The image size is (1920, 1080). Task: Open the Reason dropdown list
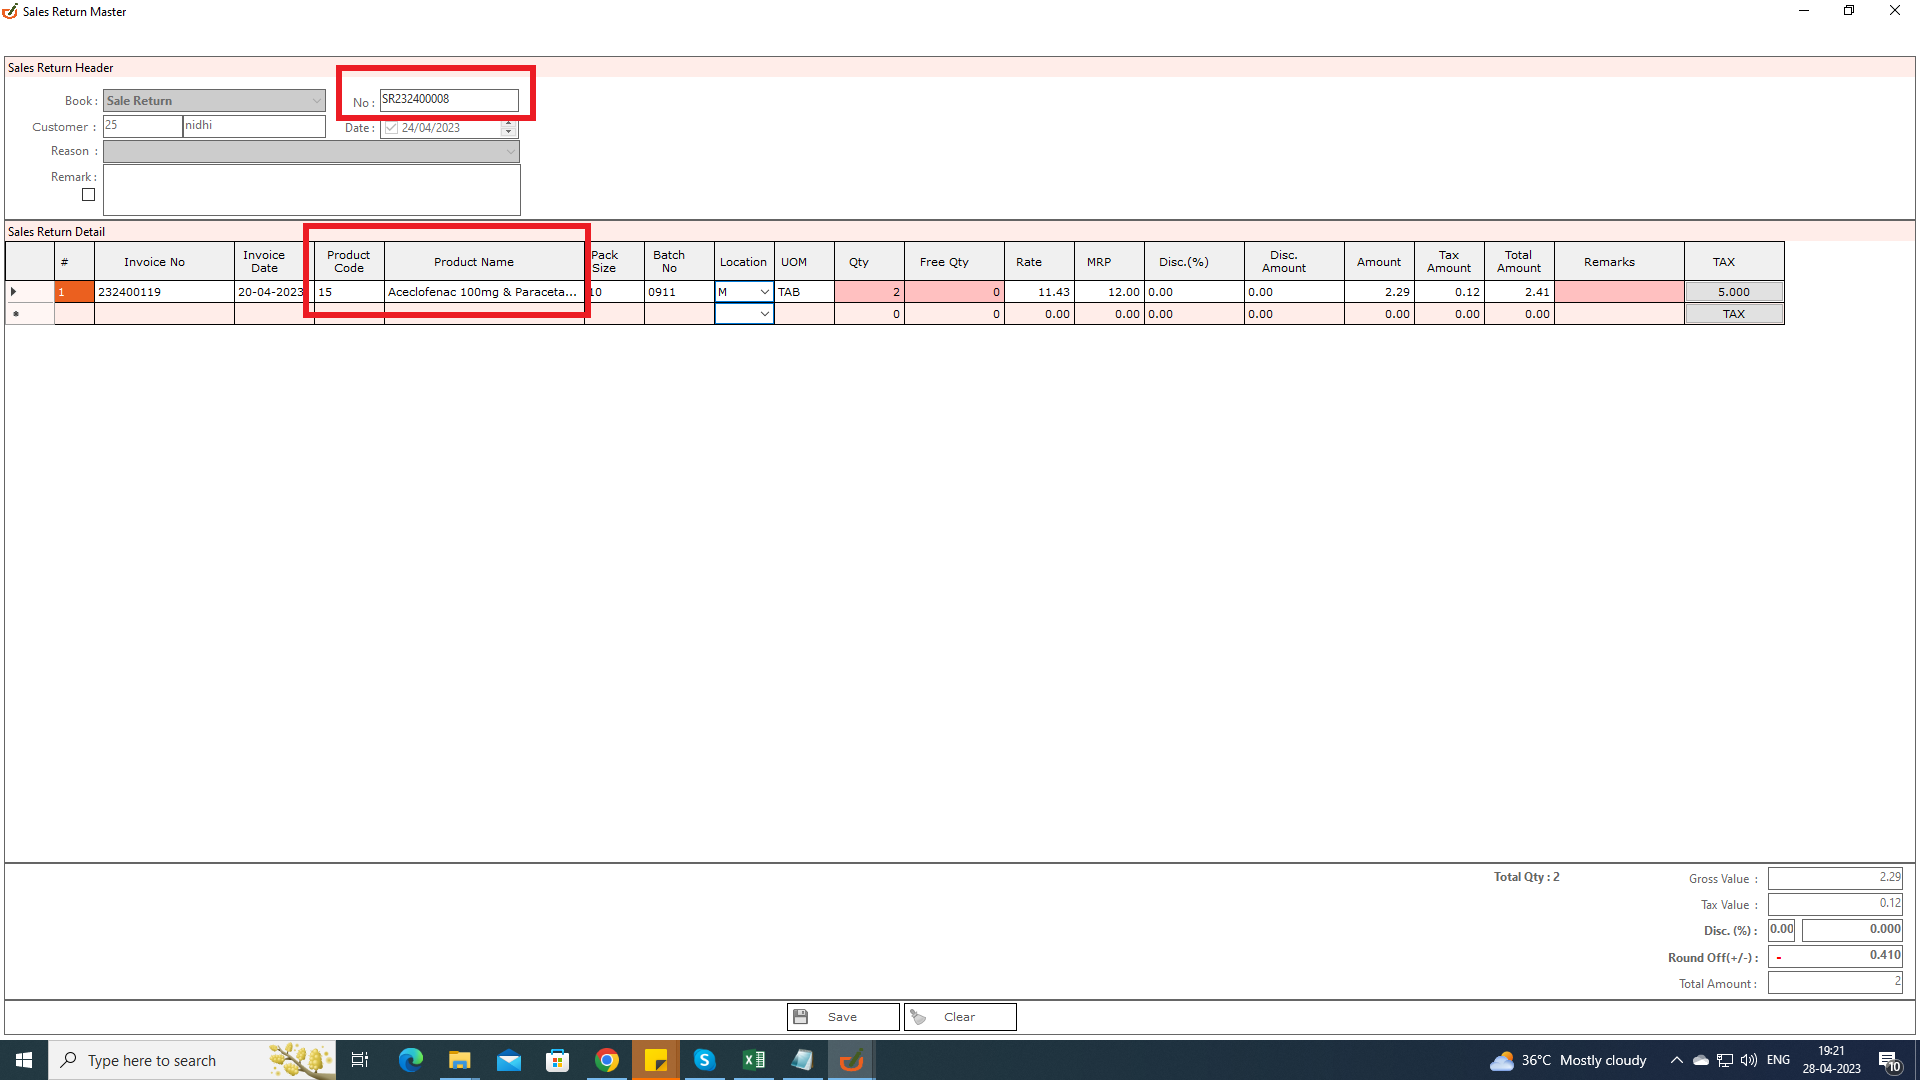pyautogui.click(x=510, y=152)
